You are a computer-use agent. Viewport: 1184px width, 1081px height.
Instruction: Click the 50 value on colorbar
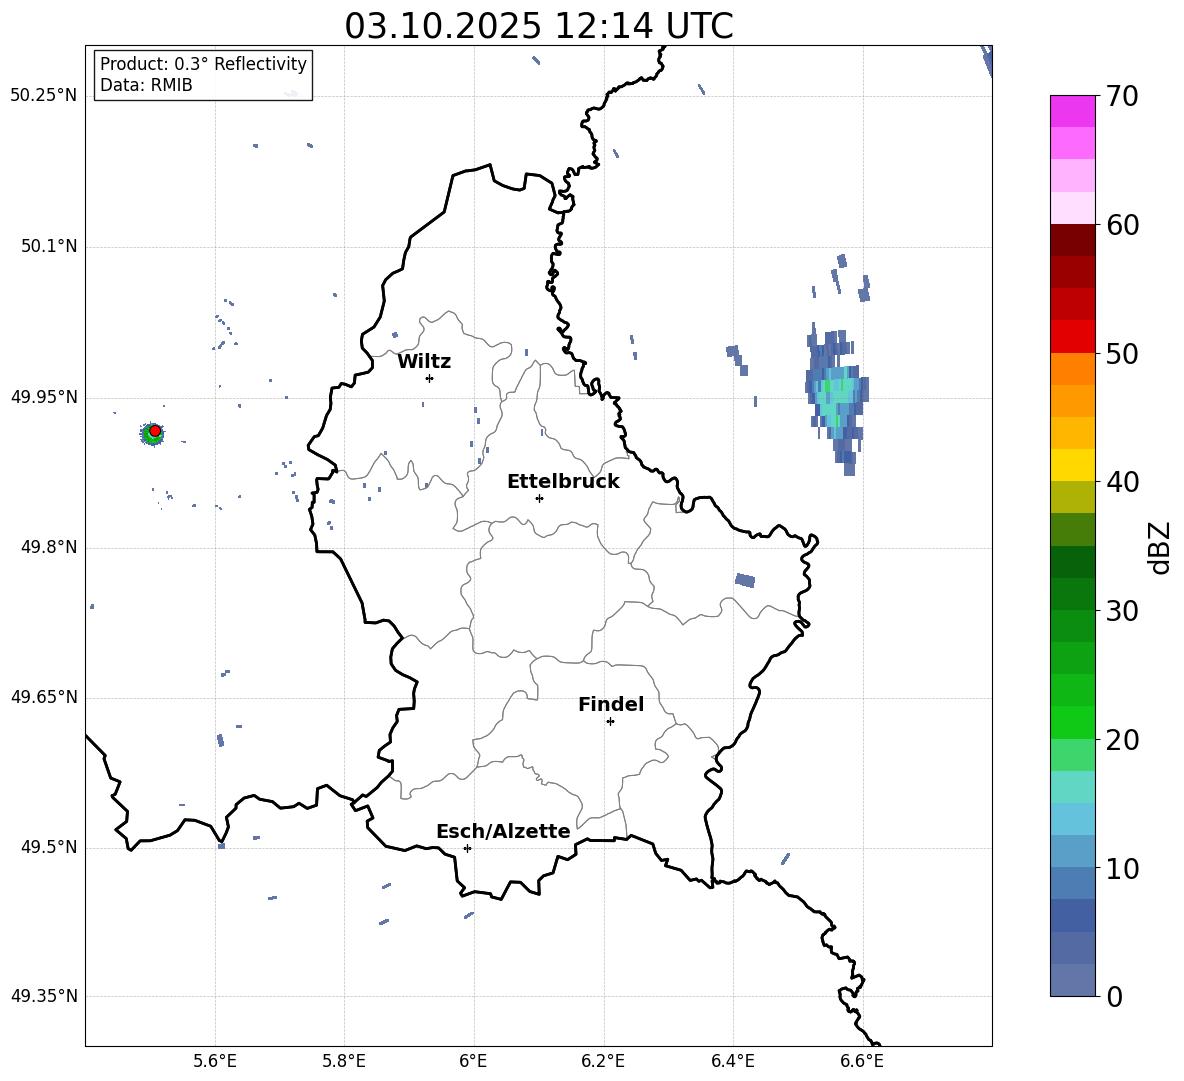coord(1121,353)
